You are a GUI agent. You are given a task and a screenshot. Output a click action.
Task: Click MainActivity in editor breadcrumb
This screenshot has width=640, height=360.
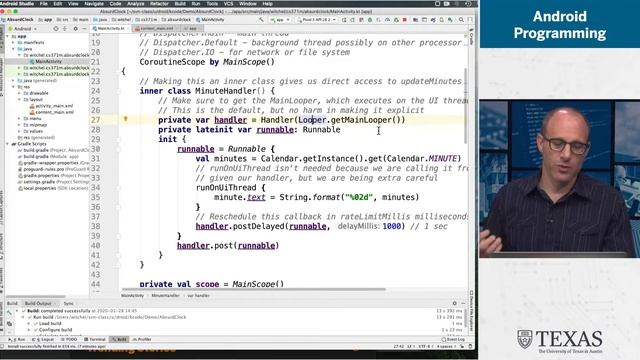click(132, 296)
